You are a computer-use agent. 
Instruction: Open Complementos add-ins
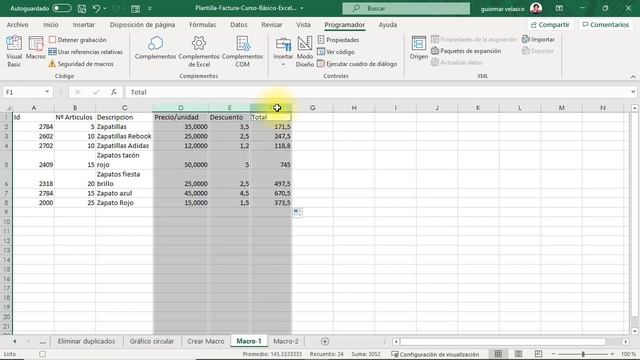[x=155, y=48]
